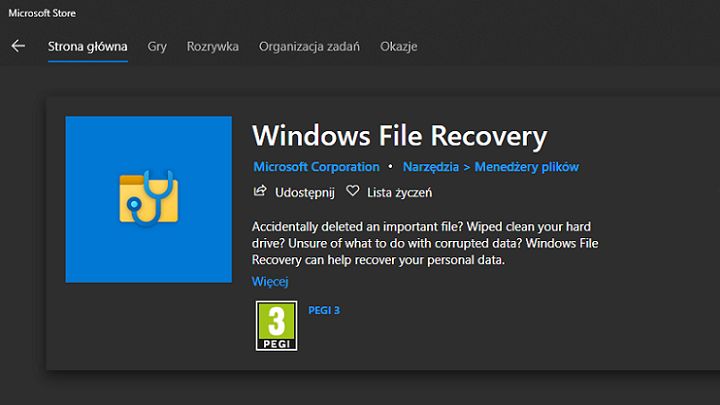This screenshot has width=720, height=405.
Task: Click the heart icon for the wish list
Action: [x=352, y=191]
